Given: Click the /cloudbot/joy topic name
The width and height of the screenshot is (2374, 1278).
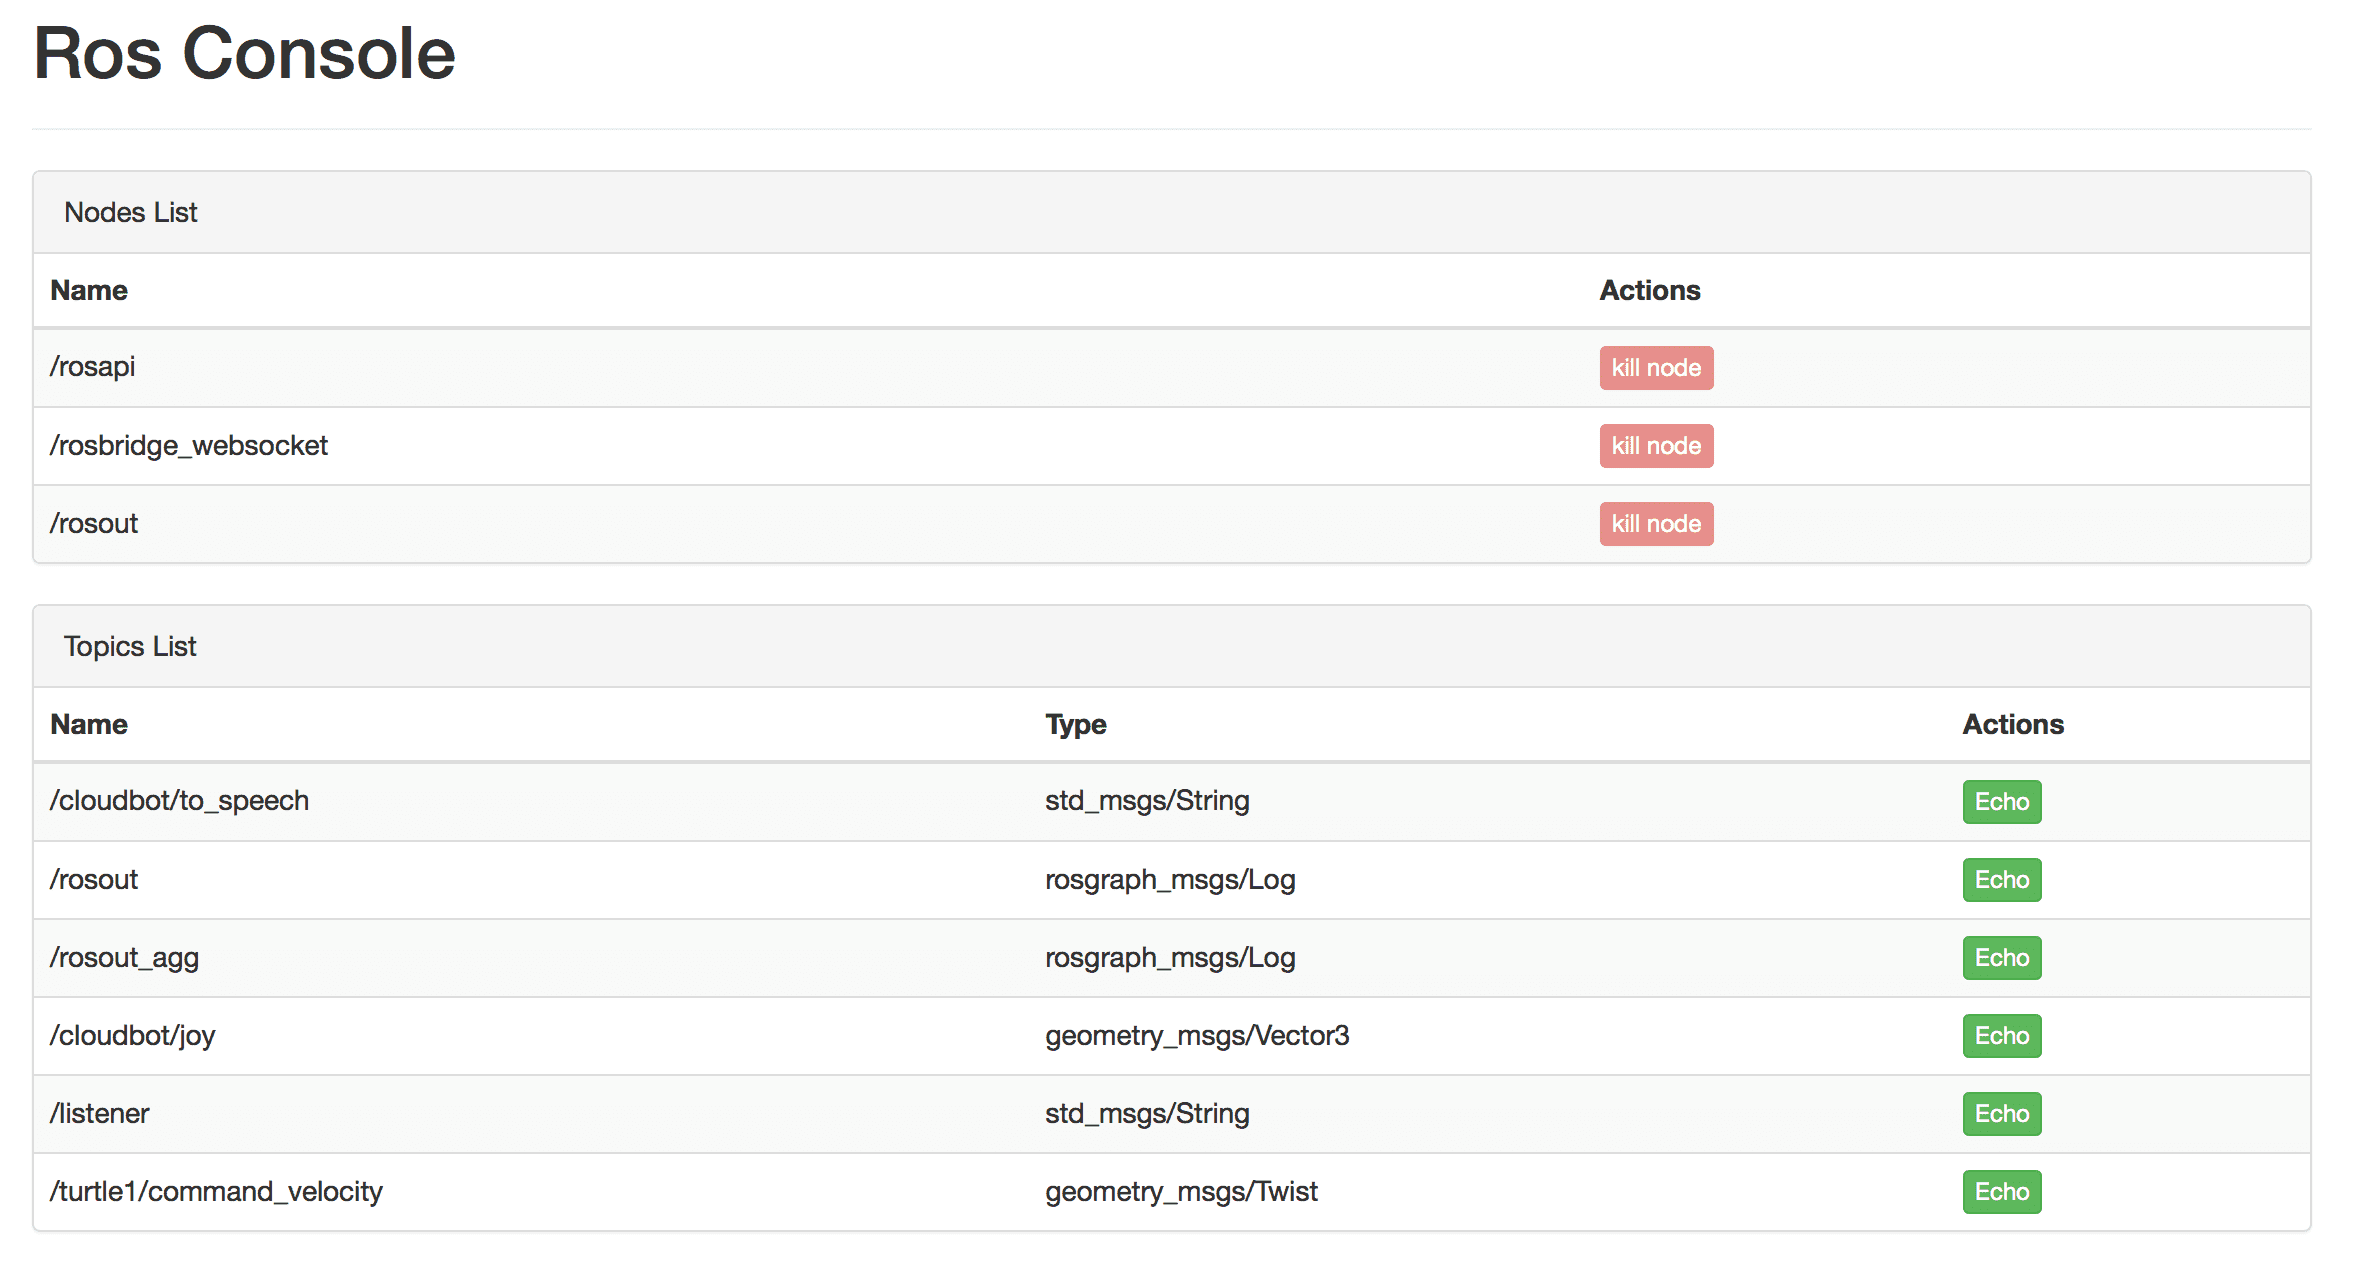Looking at the screenshot, I should (132, 1036).
